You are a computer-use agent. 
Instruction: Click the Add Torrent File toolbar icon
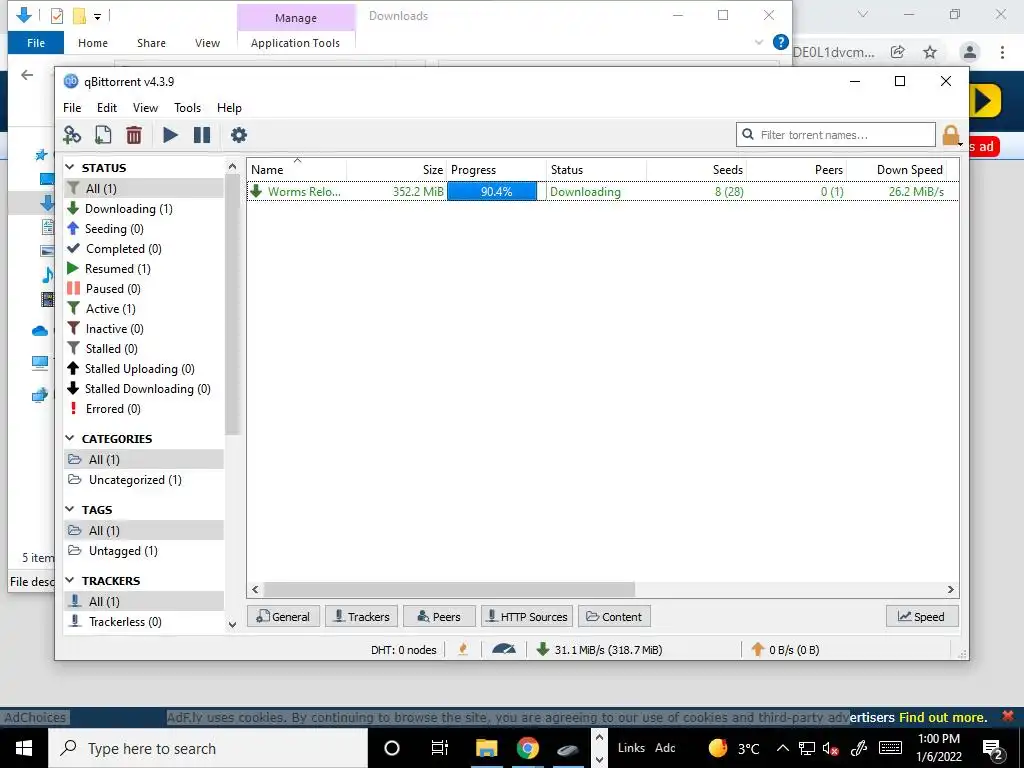pos(103,135)
